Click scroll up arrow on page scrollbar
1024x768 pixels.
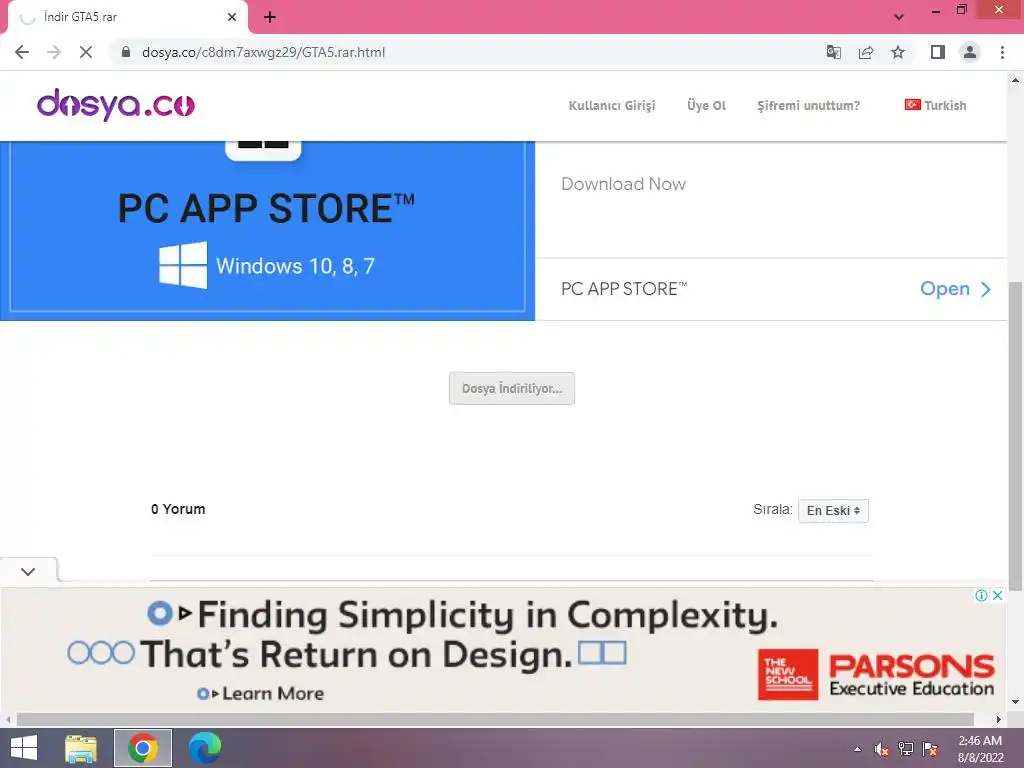pos(1015,80)
